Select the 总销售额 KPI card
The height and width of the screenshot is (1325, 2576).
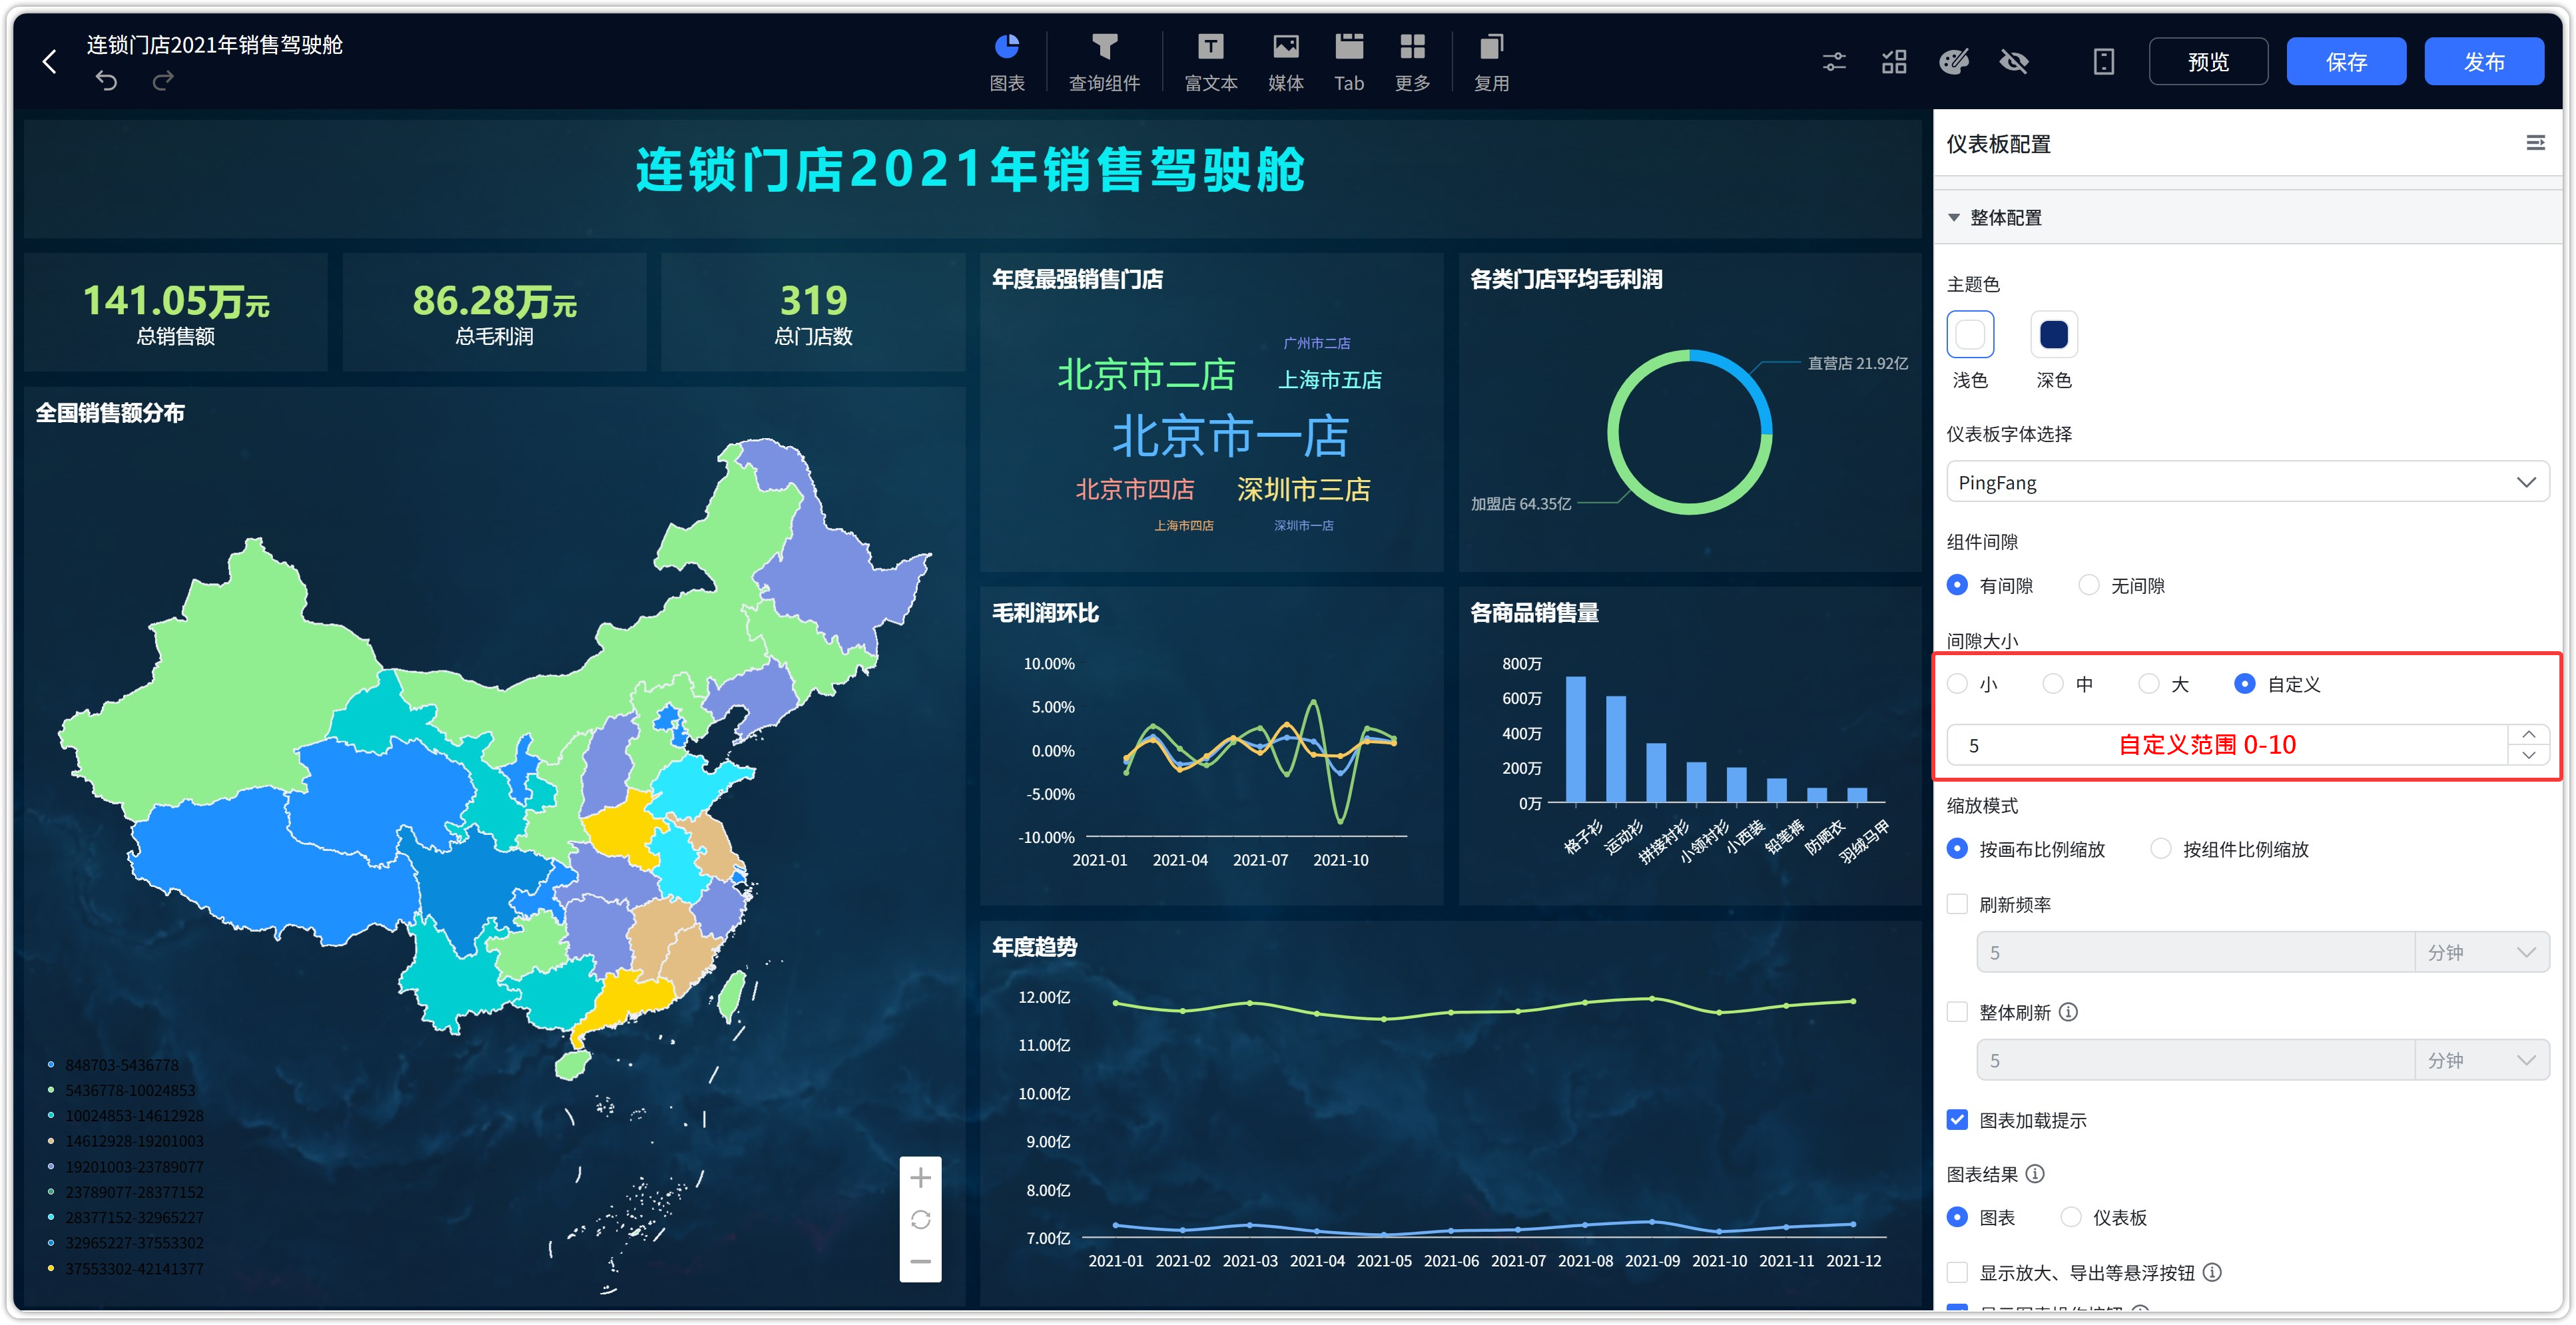coord(176,312)
